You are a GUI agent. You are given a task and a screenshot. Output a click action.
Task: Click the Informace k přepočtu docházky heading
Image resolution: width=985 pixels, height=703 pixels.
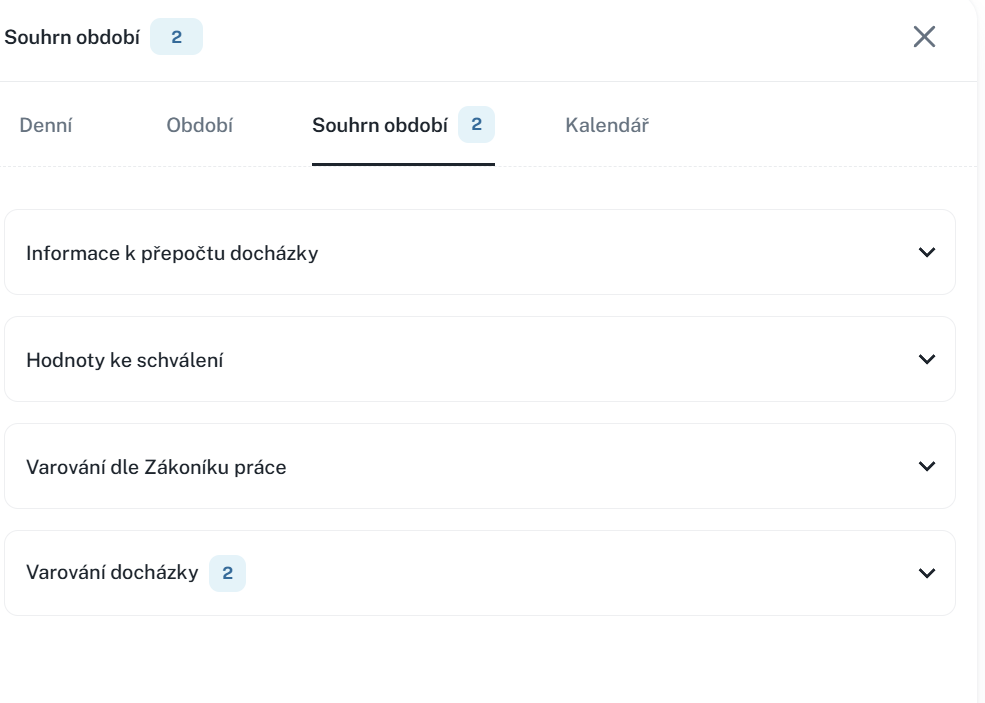point(172,253)
